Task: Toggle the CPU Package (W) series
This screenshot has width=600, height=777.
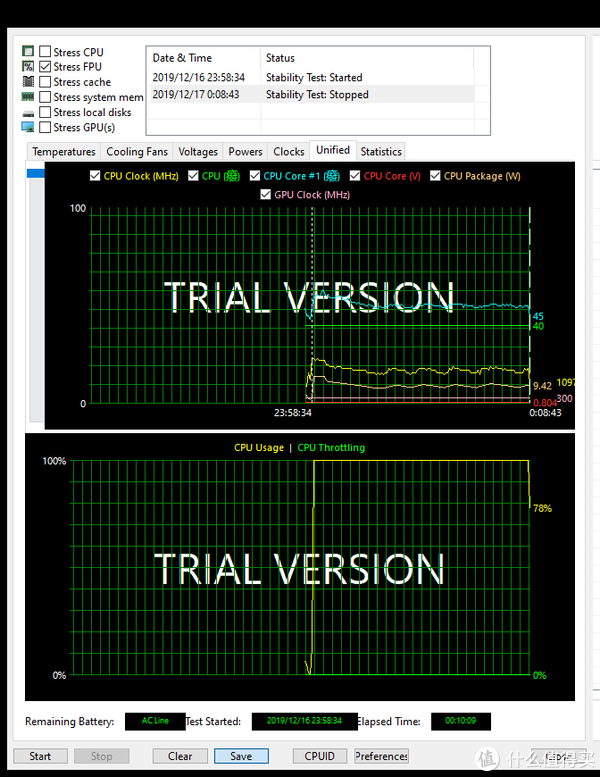Action: pos(435,176)
